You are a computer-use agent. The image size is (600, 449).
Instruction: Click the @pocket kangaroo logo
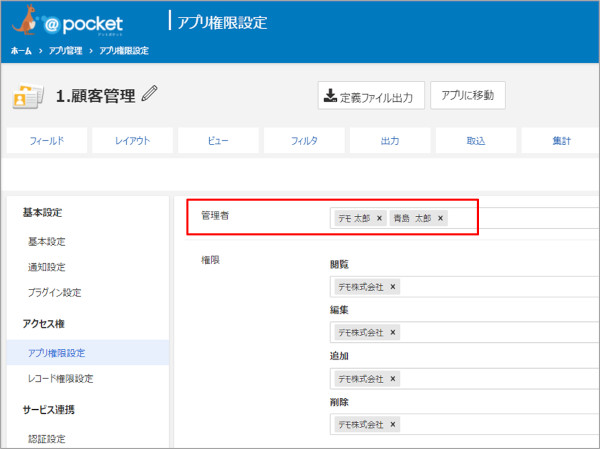point(68,21)
